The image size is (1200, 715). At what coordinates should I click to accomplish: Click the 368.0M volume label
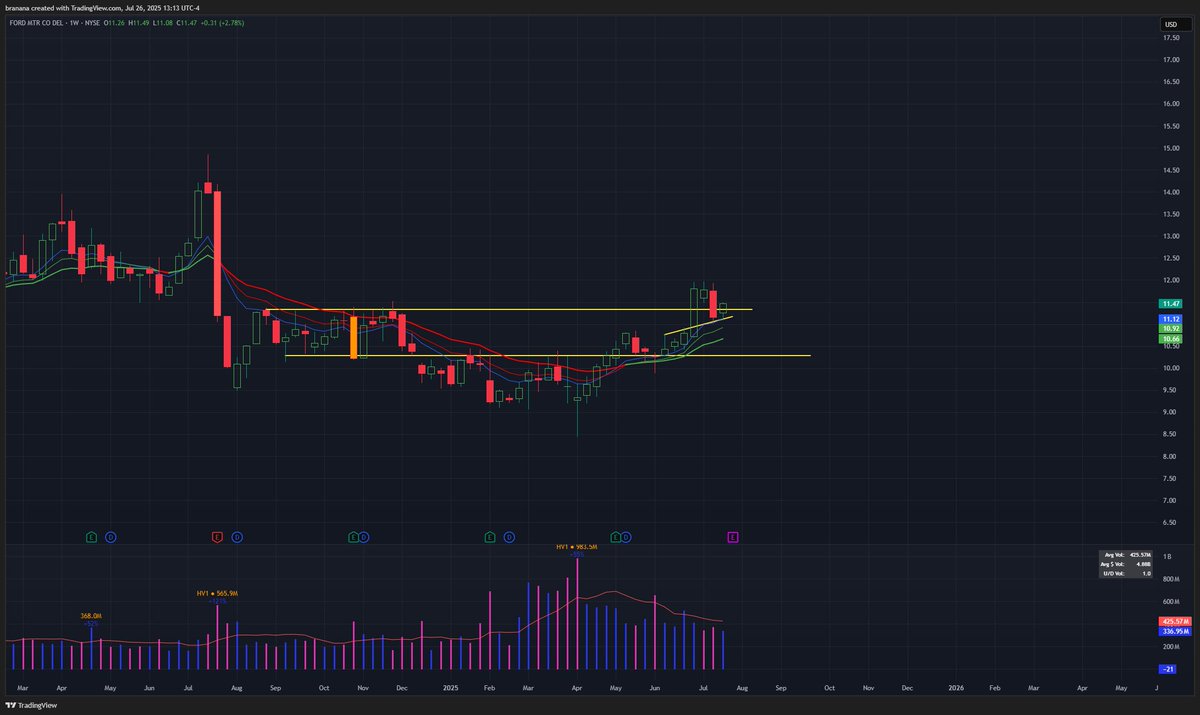pyautogui.click(x=91, y=616)
